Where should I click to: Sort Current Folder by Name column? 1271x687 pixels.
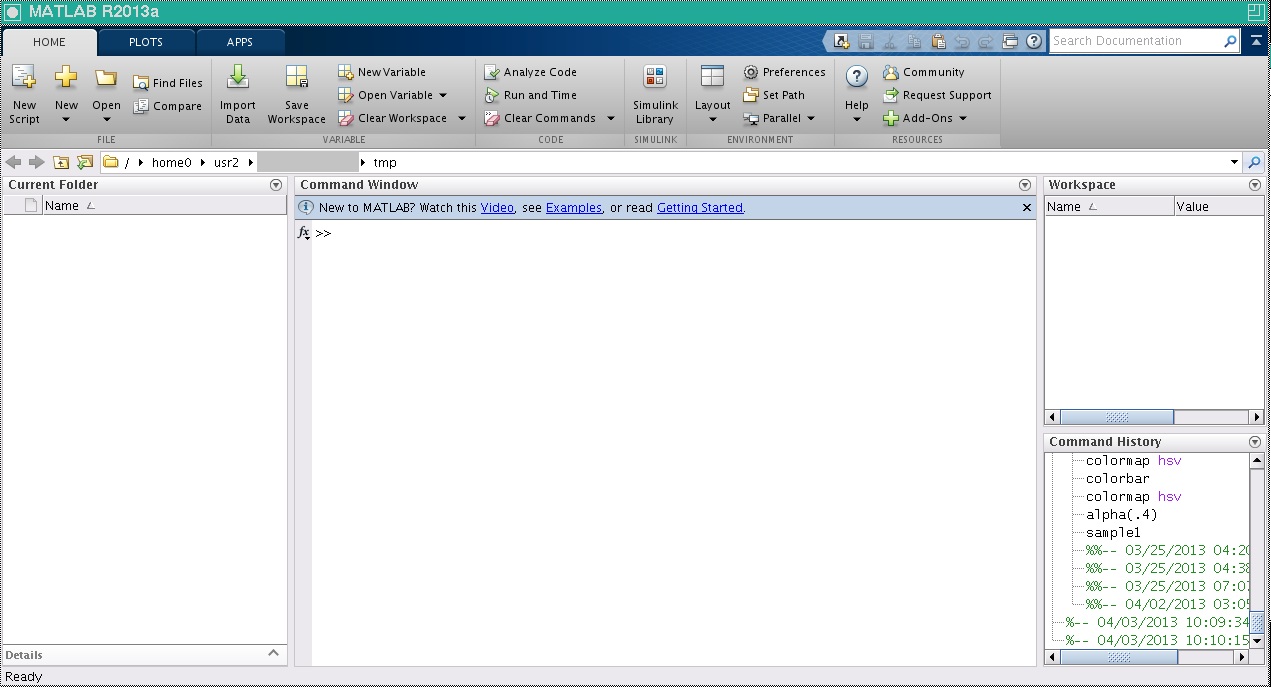(x=164, y=205)
